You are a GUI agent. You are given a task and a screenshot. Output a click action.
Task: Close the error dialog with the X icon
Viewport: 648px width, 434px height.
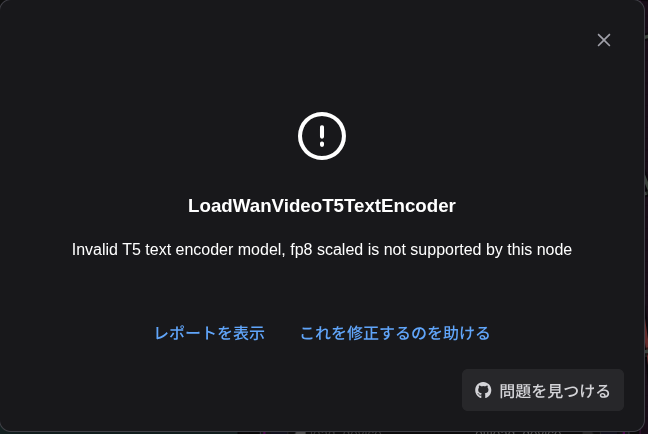pyautogui.click(x=604, y=40)
